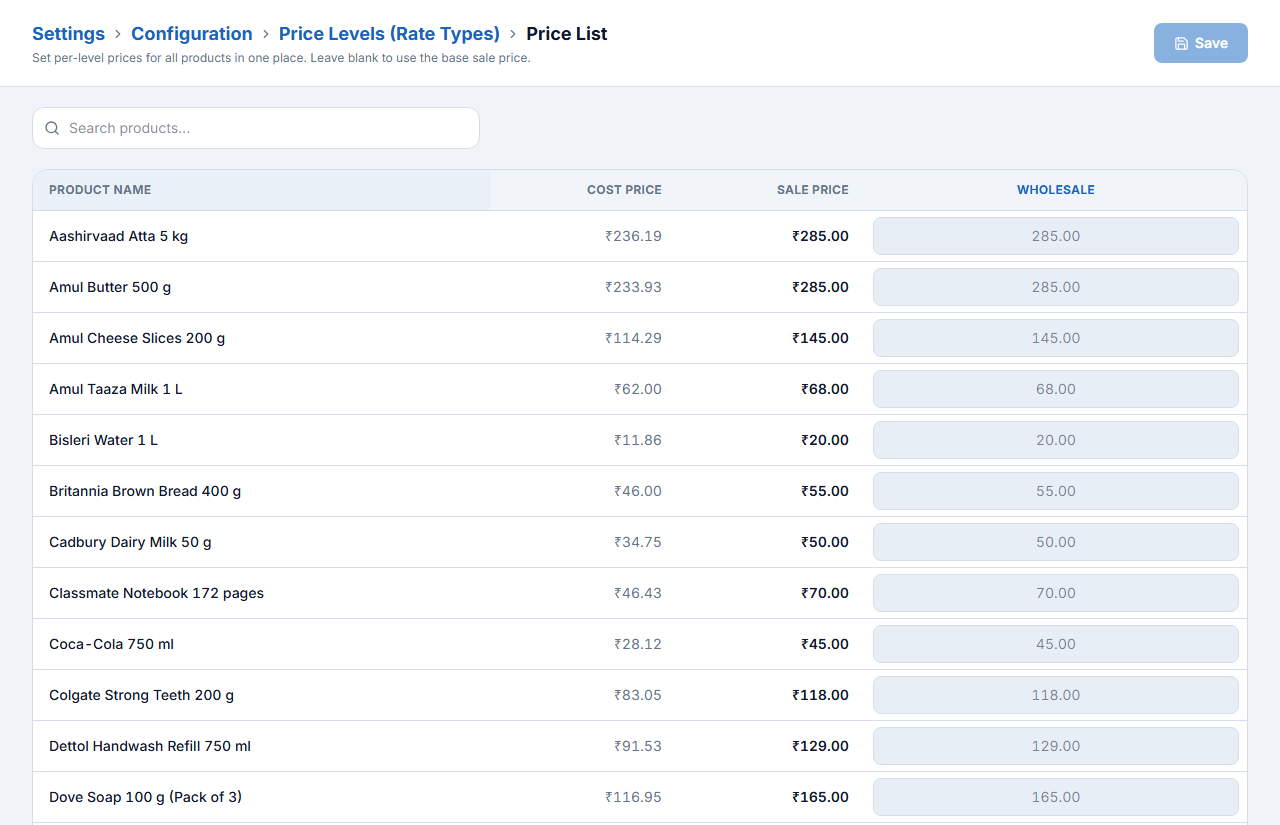Click cost price ₹11.86

tap(638, 440)
